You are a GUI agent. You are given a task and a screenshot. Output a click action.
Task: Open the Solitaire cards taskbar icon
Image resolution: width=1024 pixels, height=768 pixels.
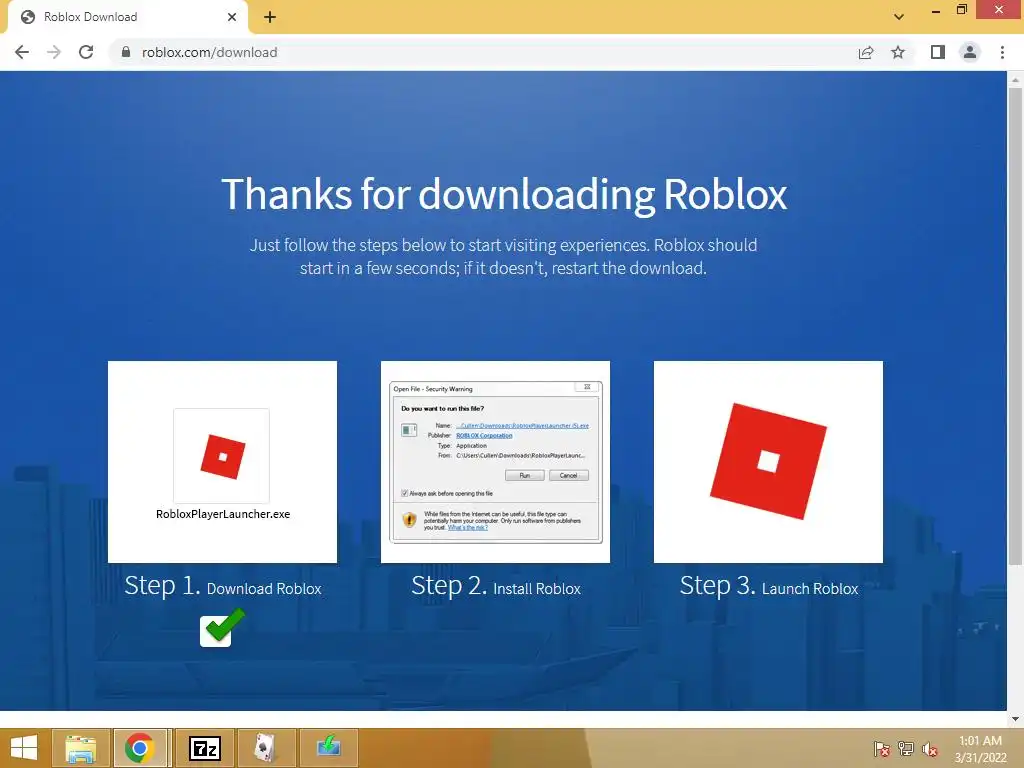pos(266,748)
